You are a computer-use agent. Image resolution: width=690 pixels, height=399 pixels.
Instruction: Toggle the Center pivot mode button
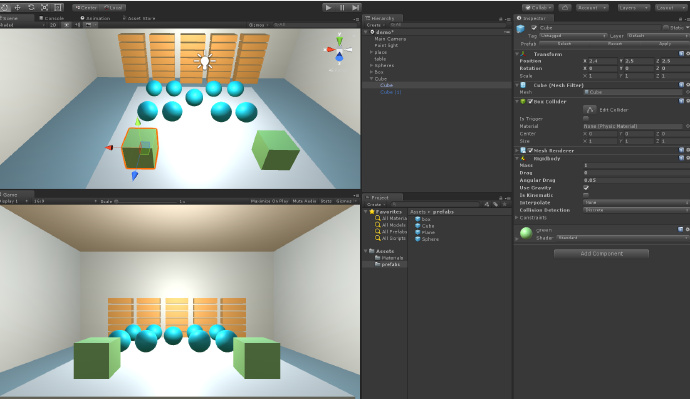[86, 8]
